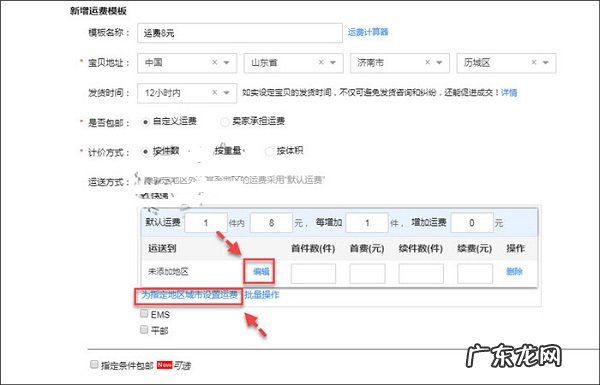This screenshot has width=600, height=385.
Task: Clear the 历城区 district selection with its x icon
Action: (x=534, y=62)
